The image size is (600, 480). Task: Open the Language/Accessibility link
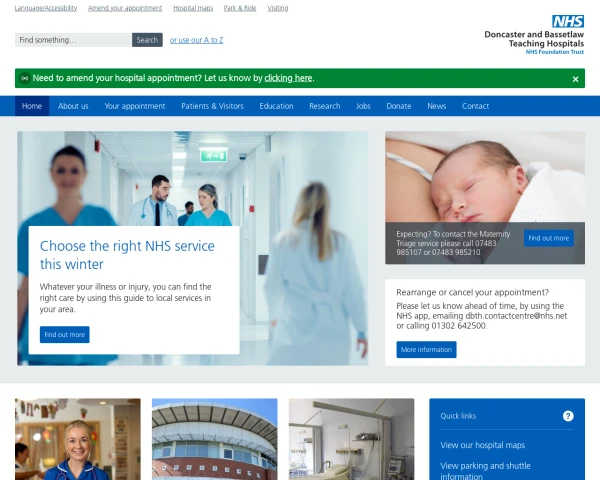[x=46, y=8]
